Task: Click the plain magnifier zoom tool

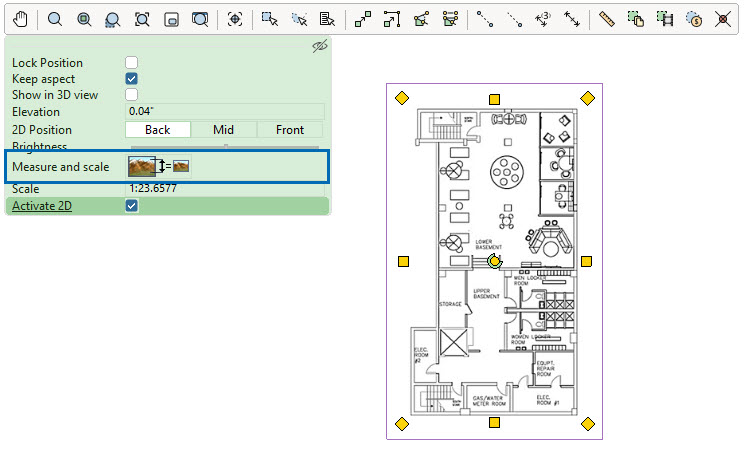Action: (55, 19)
